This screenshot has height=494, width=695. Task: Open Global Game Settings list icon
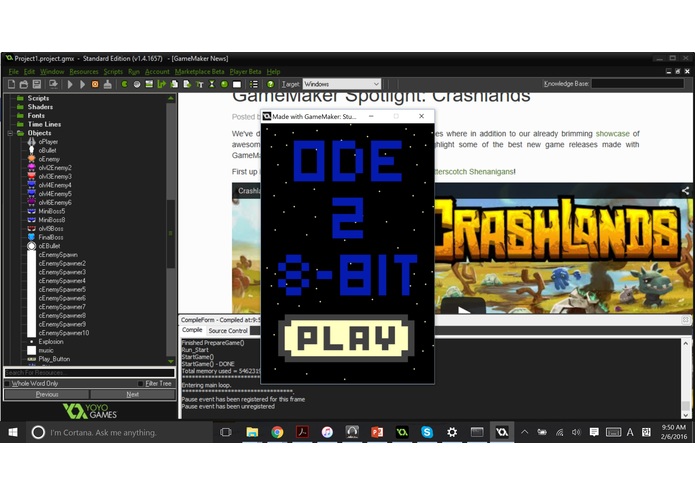[254, 84]
